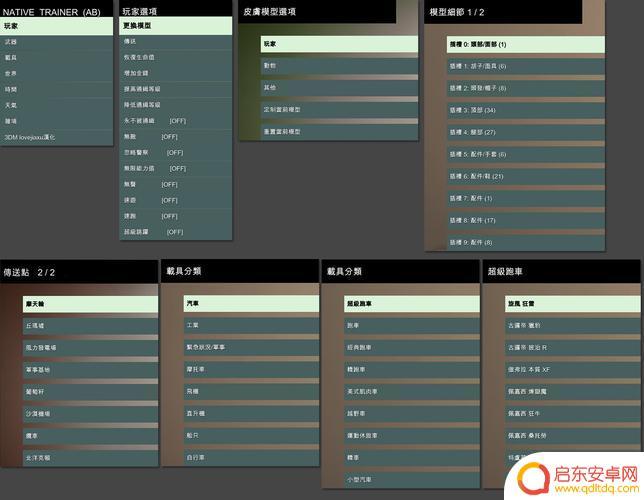This screenshot has height=500, width=644.
Task: Choose 跑車 in the car categories
Action: 412,326
